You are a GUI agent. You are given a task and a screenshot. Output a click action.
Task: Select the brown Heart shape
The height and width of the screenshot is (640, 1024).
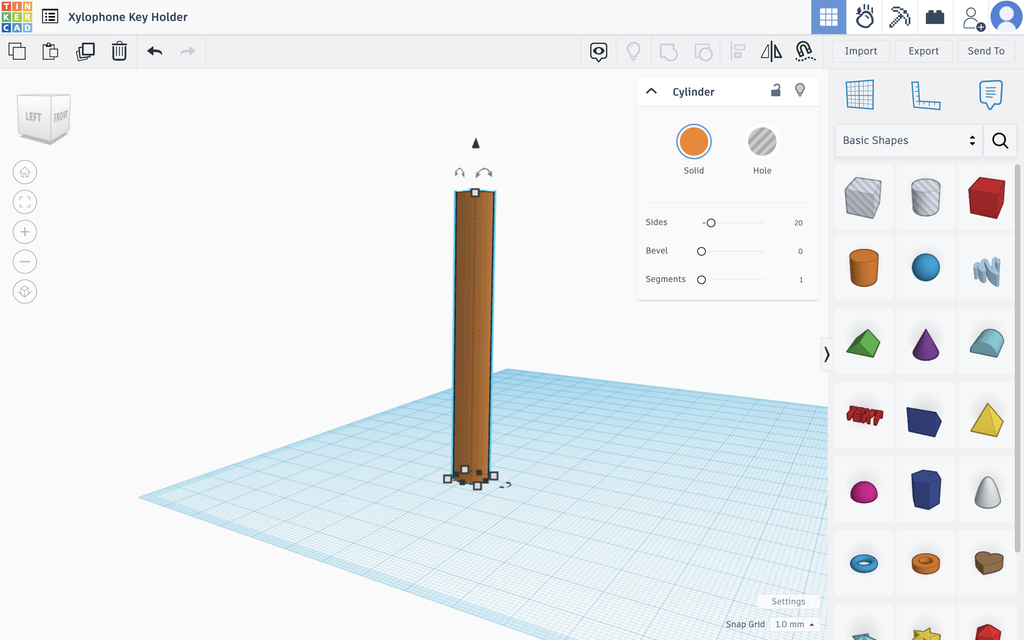(988, 562)
